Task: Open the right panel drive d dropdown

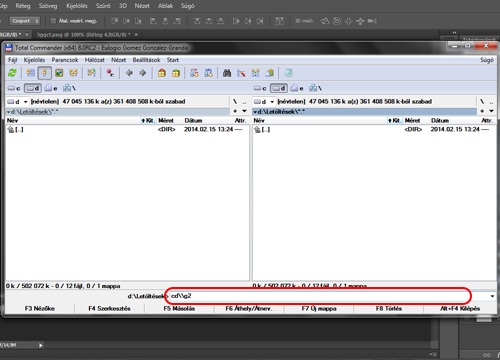Action: pyautogui.click(x=272, y=102)
